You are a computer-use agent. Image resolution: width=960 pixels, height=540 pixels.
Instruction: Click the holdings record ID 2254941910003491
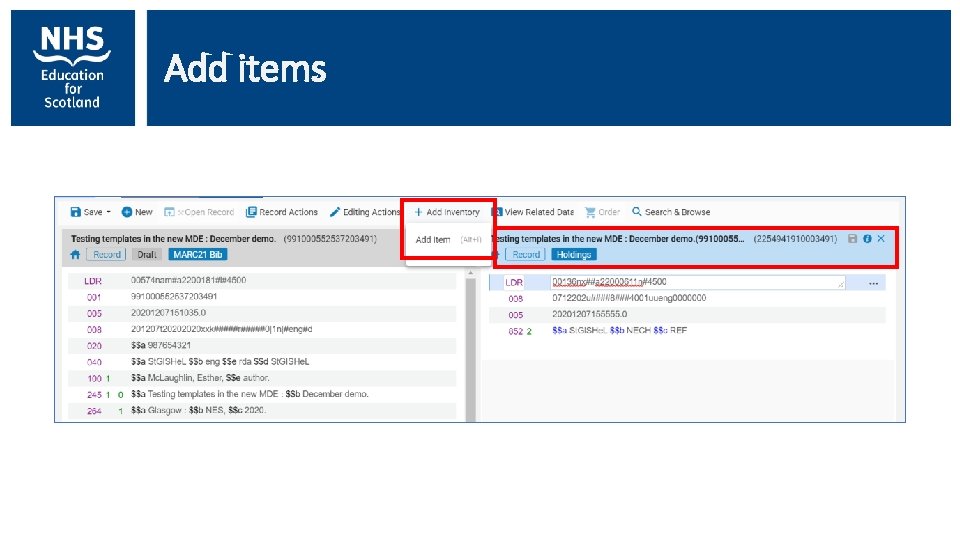click(x=795, y=239)
